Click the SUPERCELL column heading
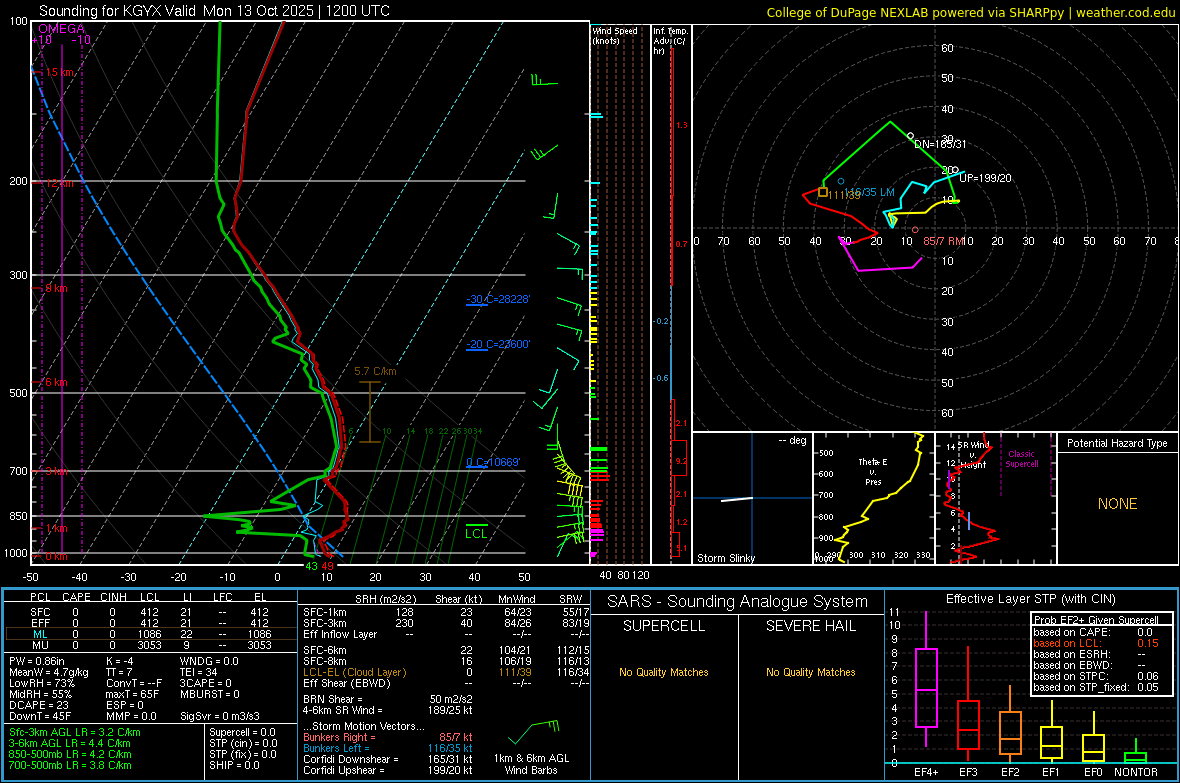This screenshot has height=783, width=1180. pyautogui.click(x=664, y=626)
